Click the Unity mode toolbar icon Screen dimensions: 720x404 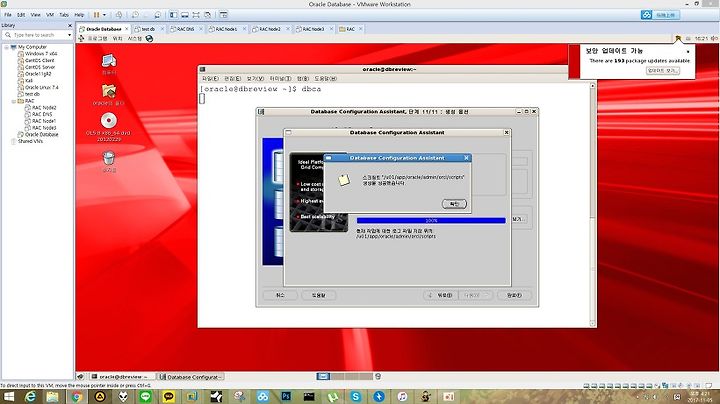click(x=208, y=15)
